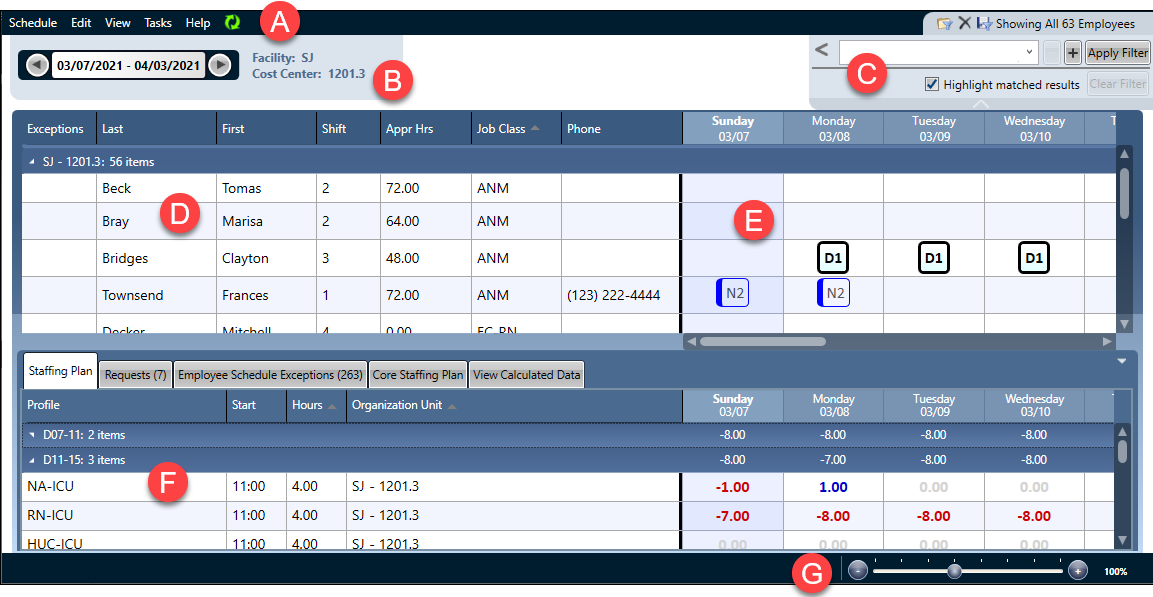1153x597 pixels.
Task: Go to the previous schedule period
Action: pos(37,66)
